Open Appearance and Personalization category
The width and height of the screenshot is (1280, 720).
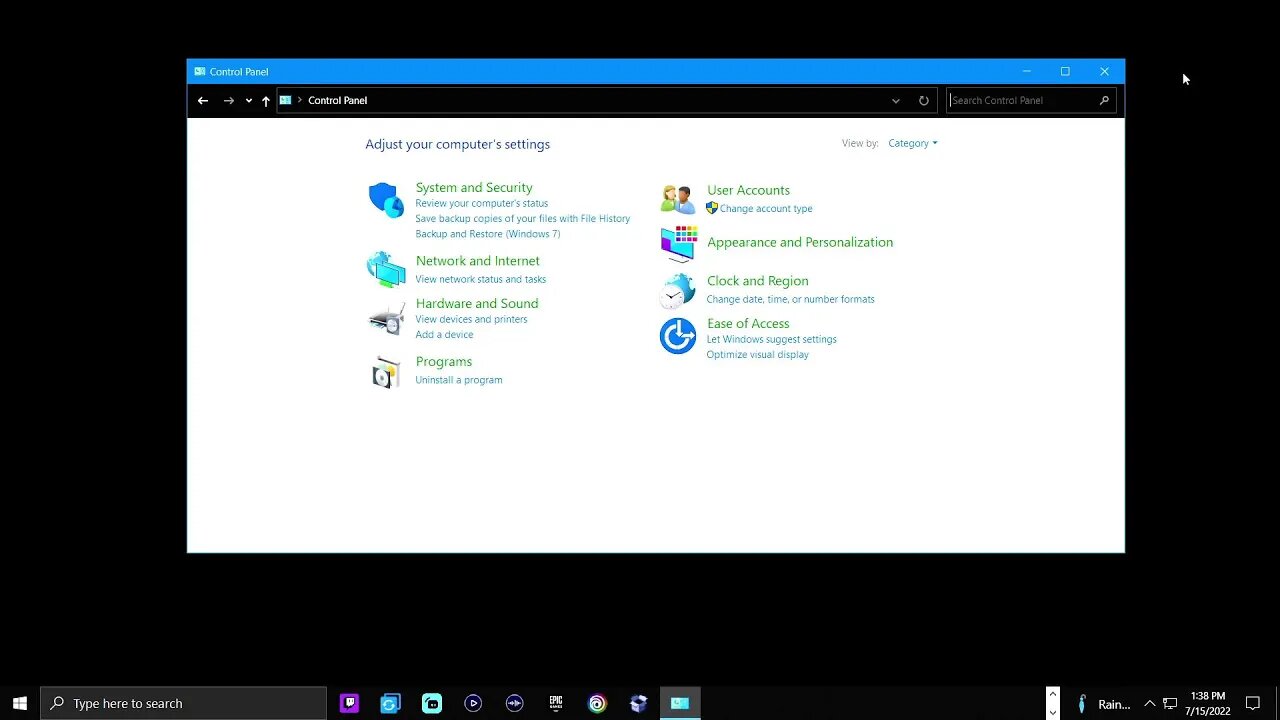(800, 242)
